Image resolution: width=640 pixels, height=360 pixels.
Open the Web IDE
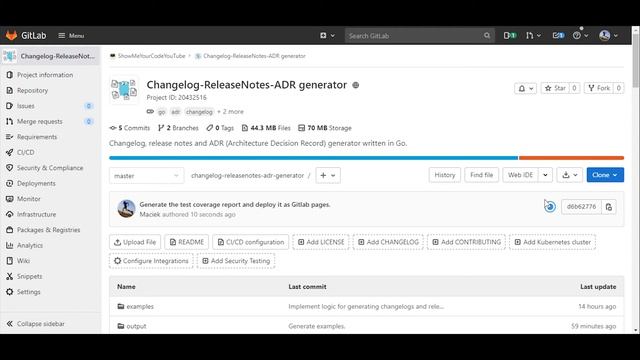(x=520, y=175)
